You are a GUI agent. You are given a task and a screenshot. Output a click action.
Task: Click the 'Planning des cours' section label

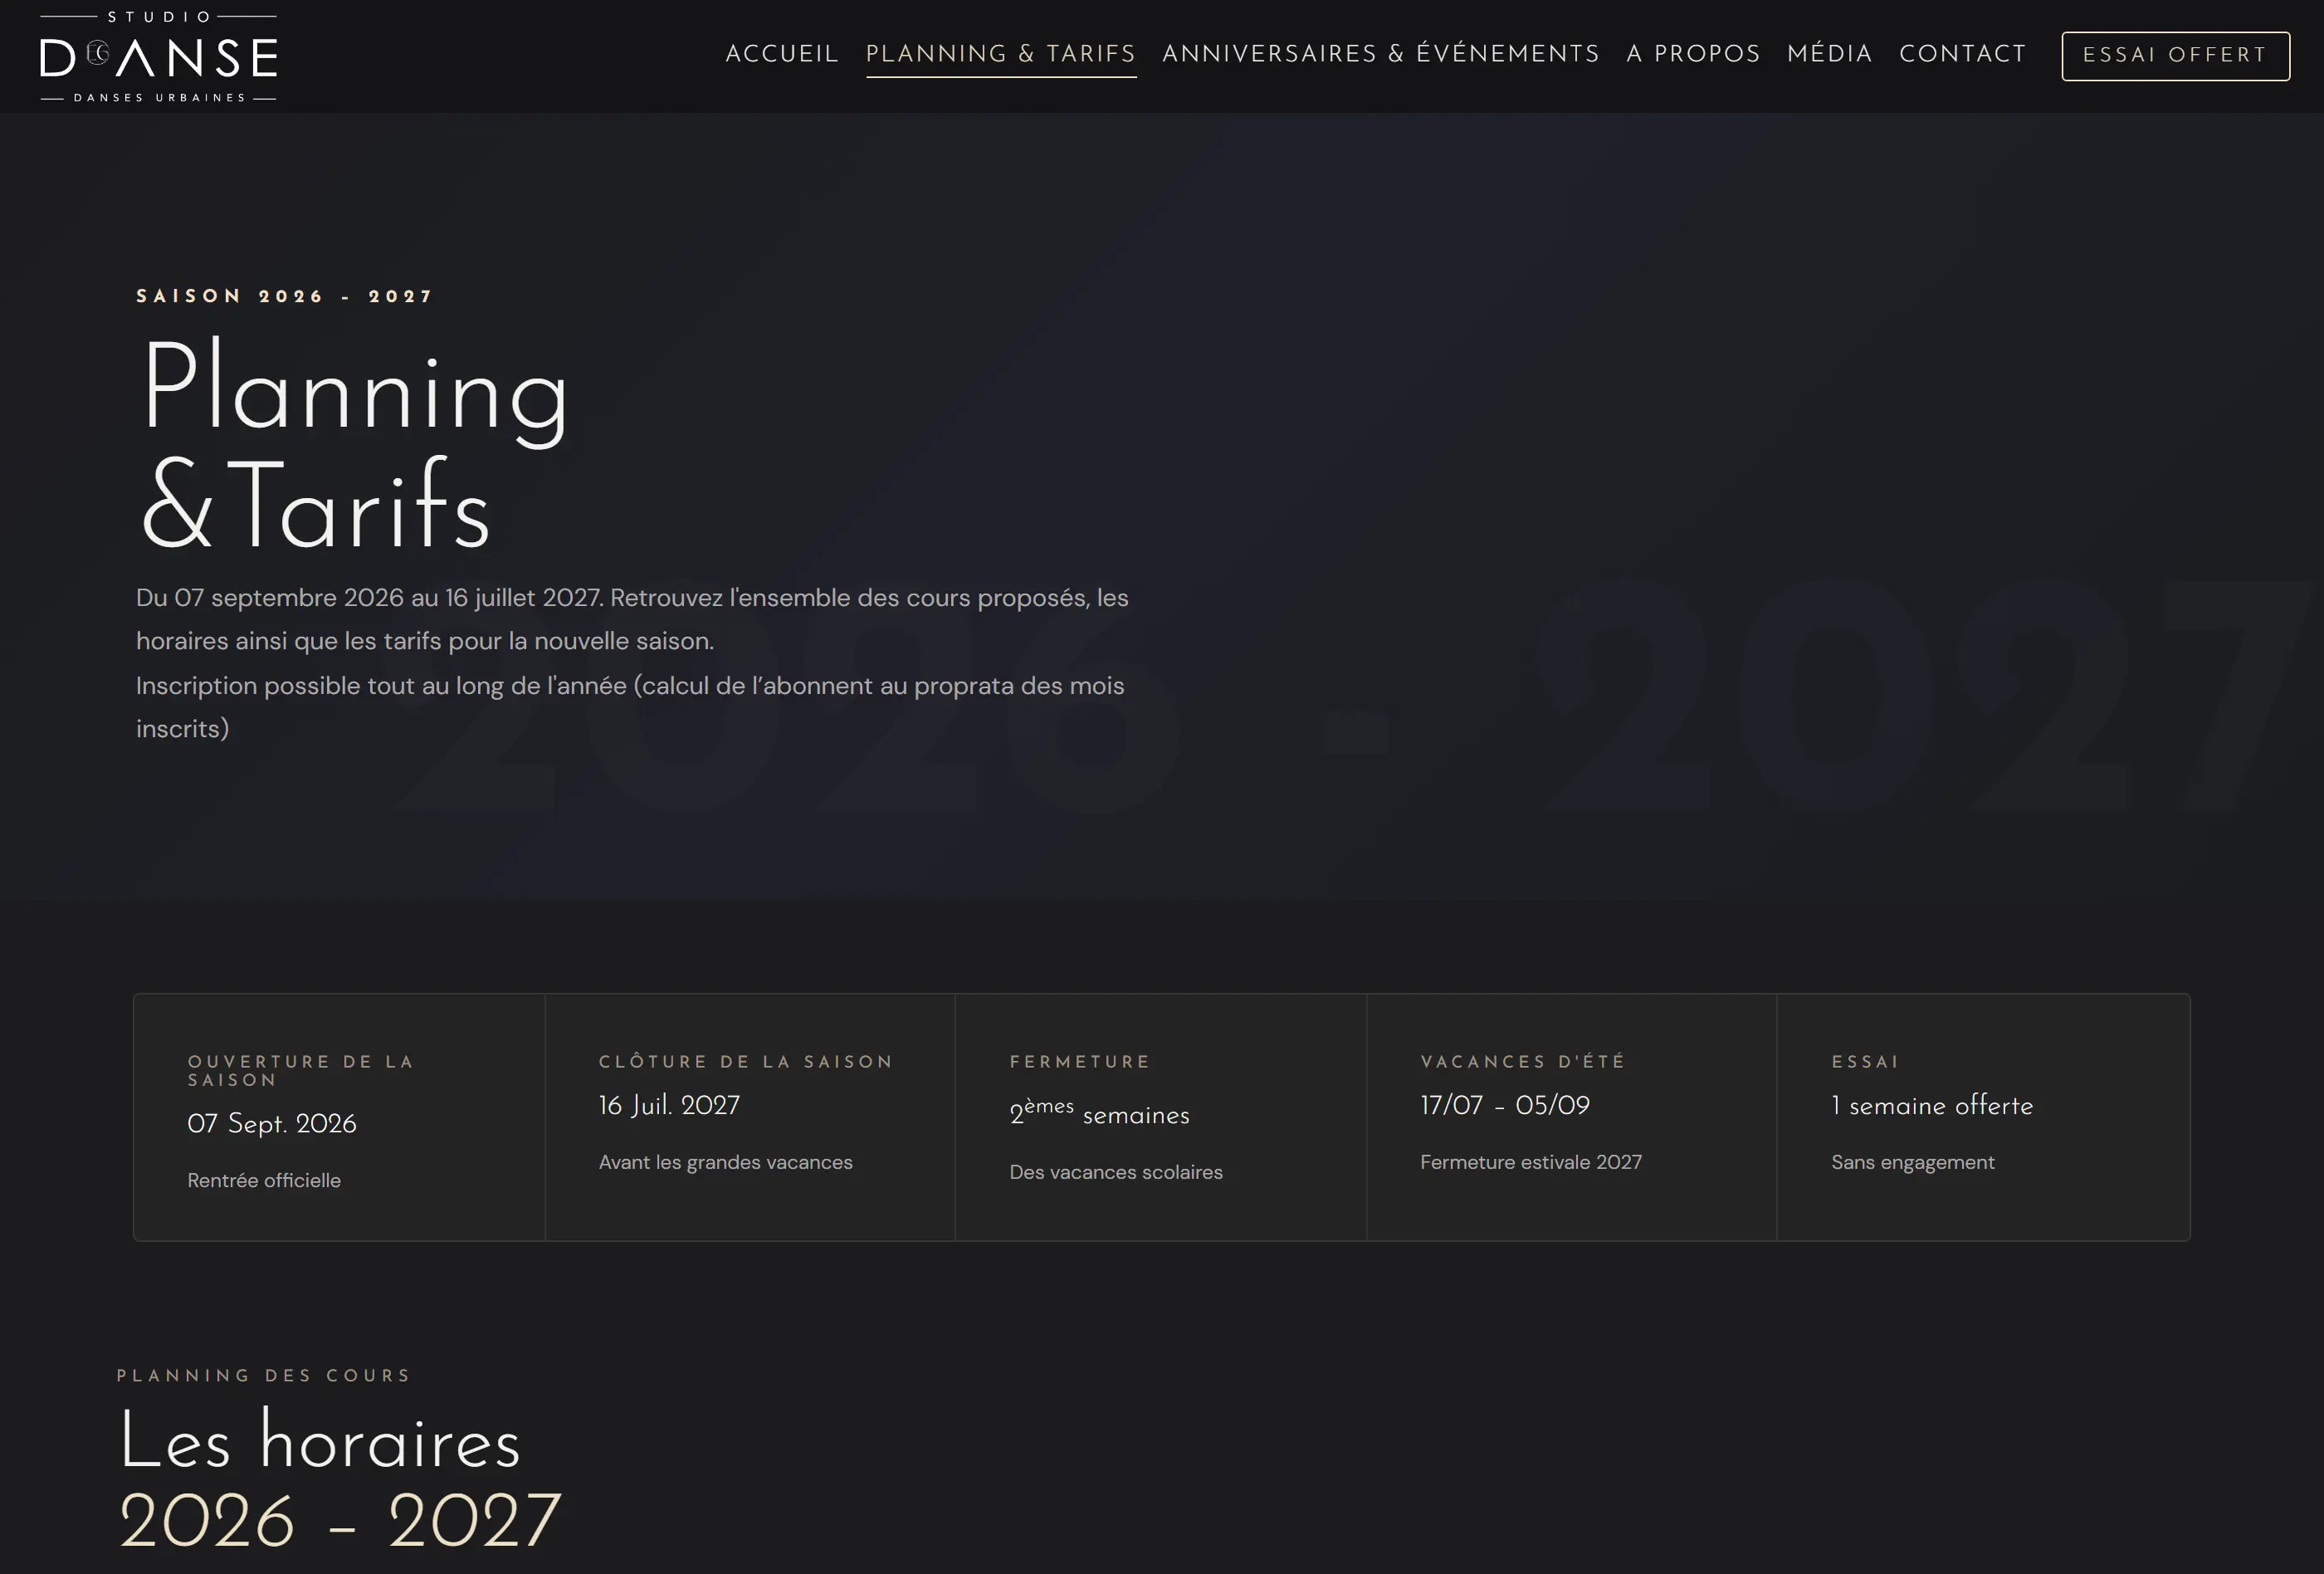coord(264,1375)
